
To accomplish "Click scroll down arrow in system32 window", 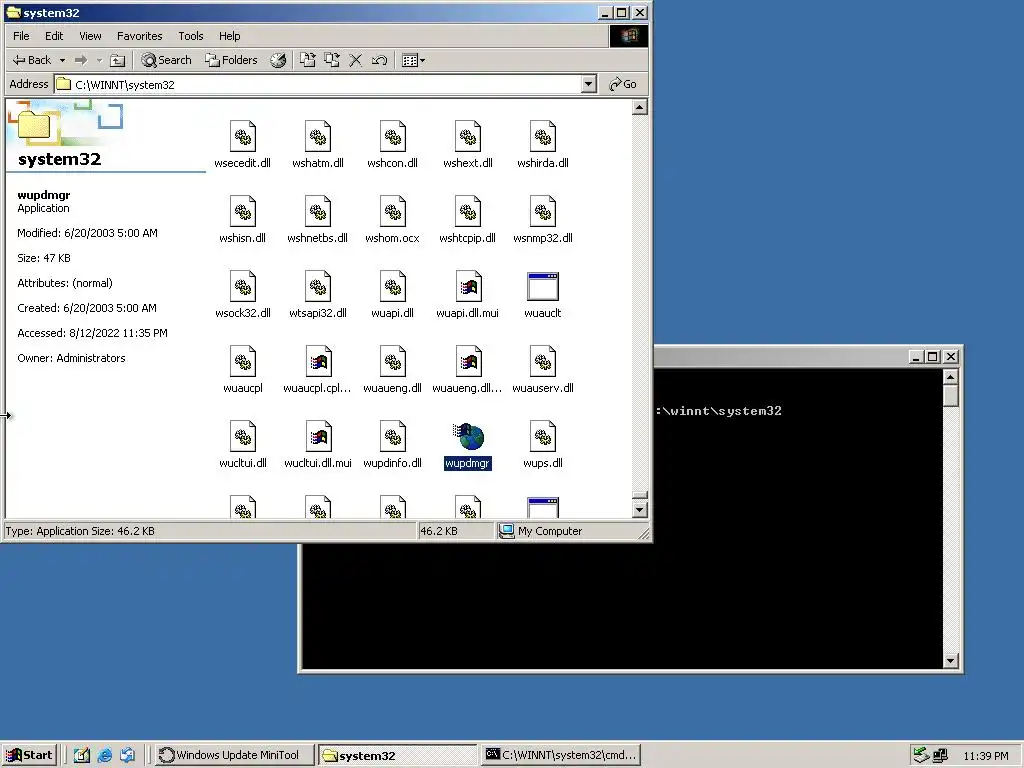I will (640, 509).
